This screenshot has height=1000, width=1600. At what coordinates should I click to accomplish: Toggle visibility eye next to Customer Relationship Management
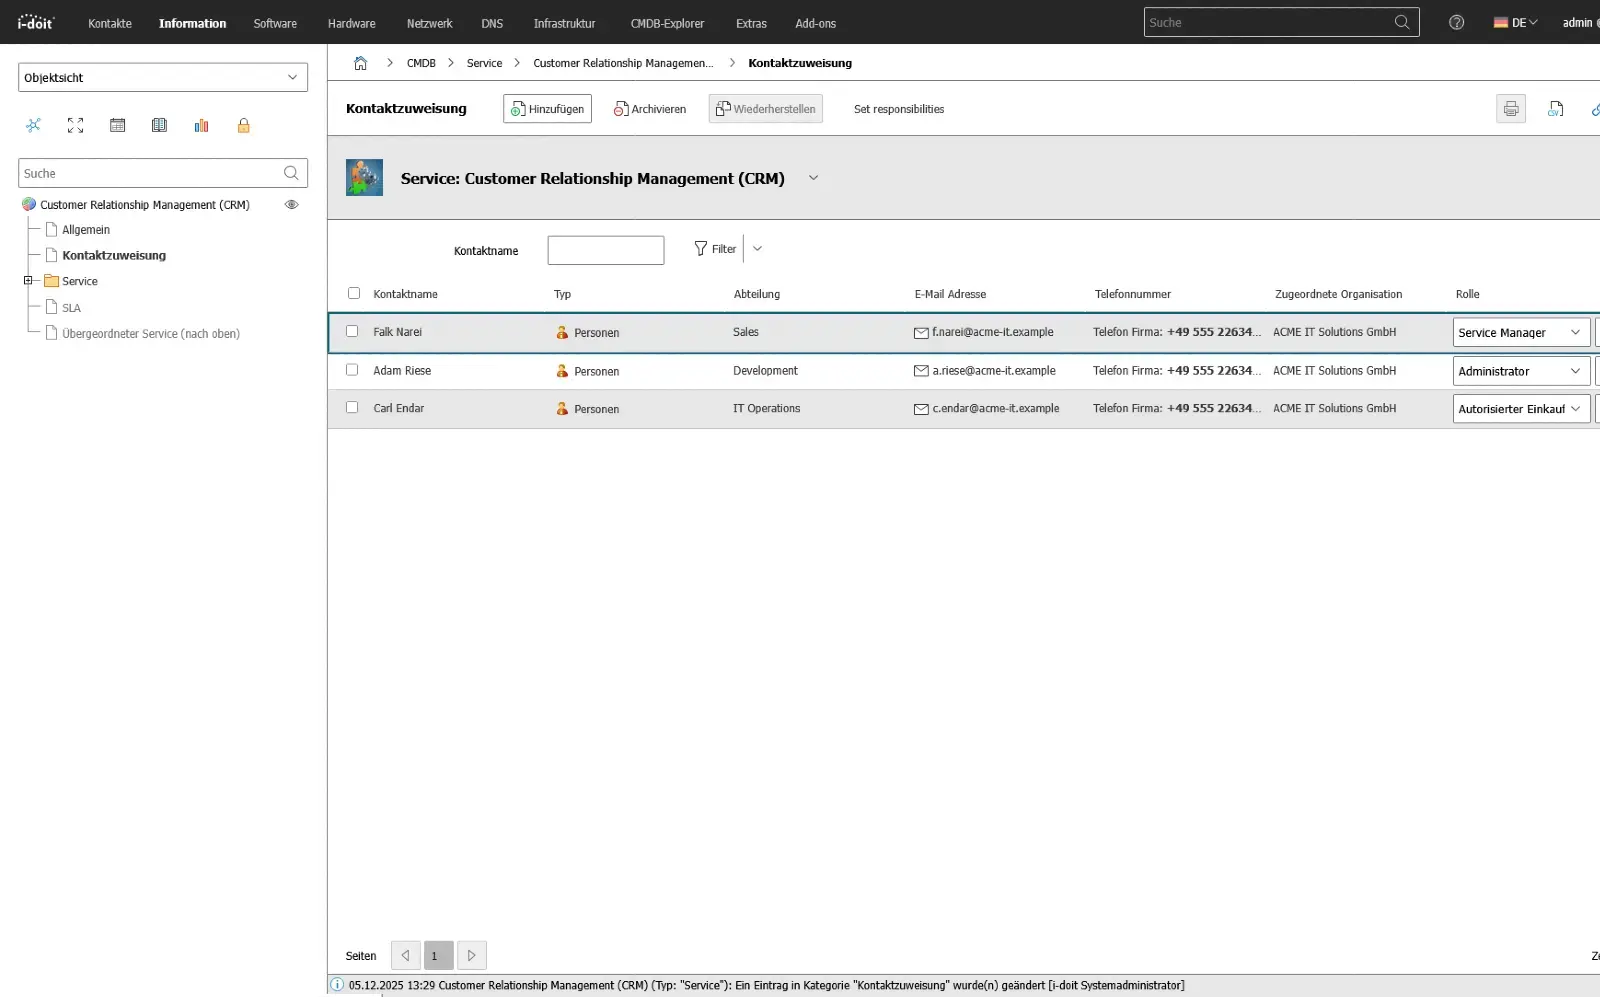[x=291, y=204]
